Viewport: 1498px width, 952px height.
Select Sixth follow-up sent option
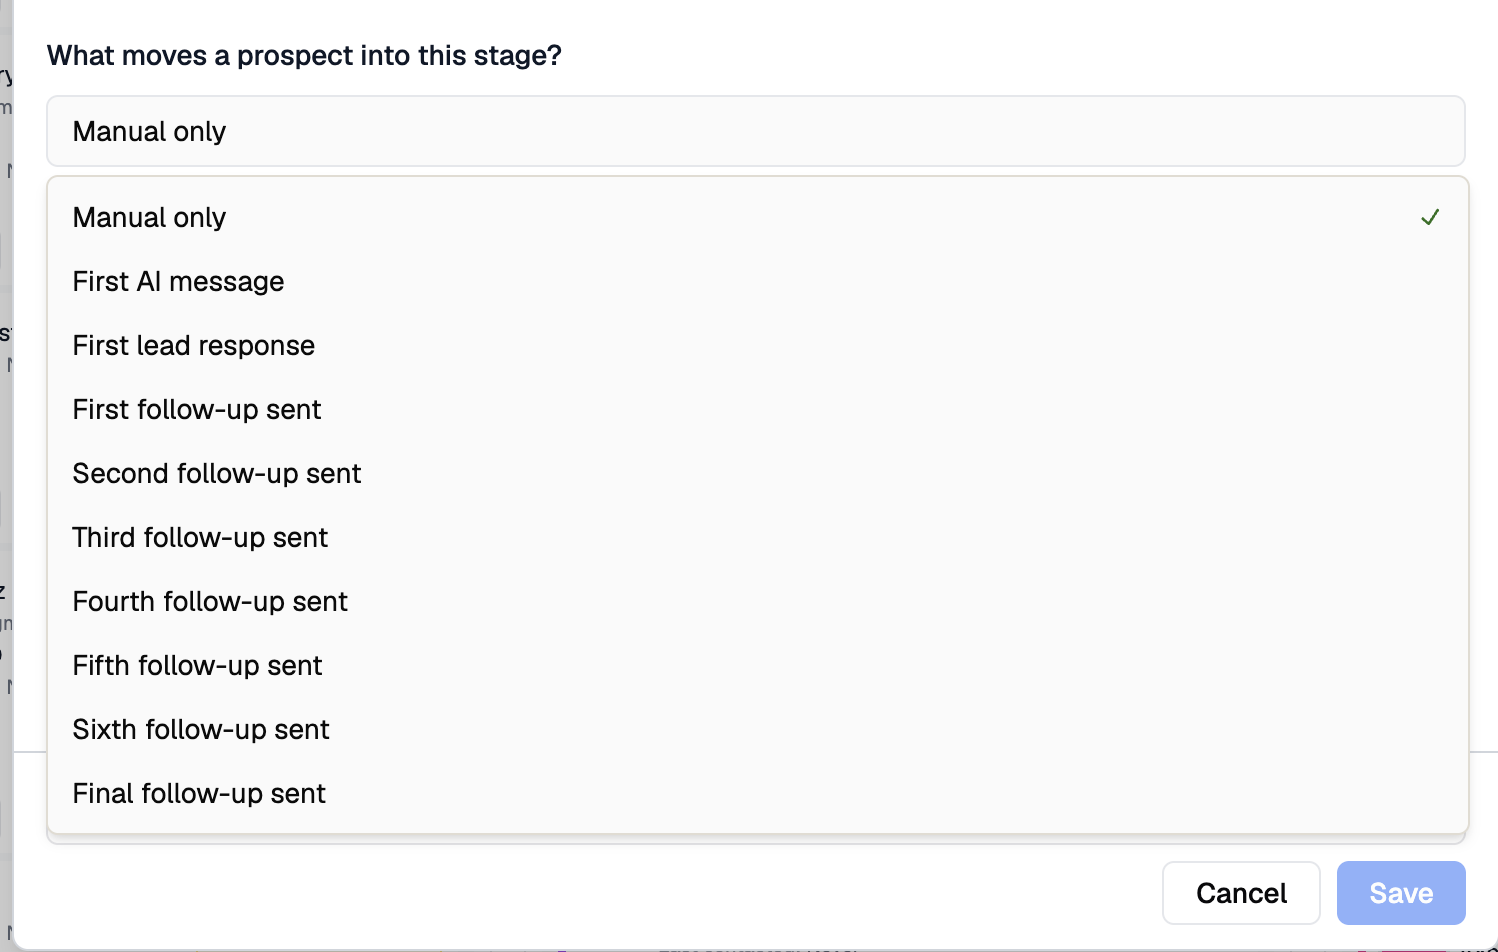758,729
